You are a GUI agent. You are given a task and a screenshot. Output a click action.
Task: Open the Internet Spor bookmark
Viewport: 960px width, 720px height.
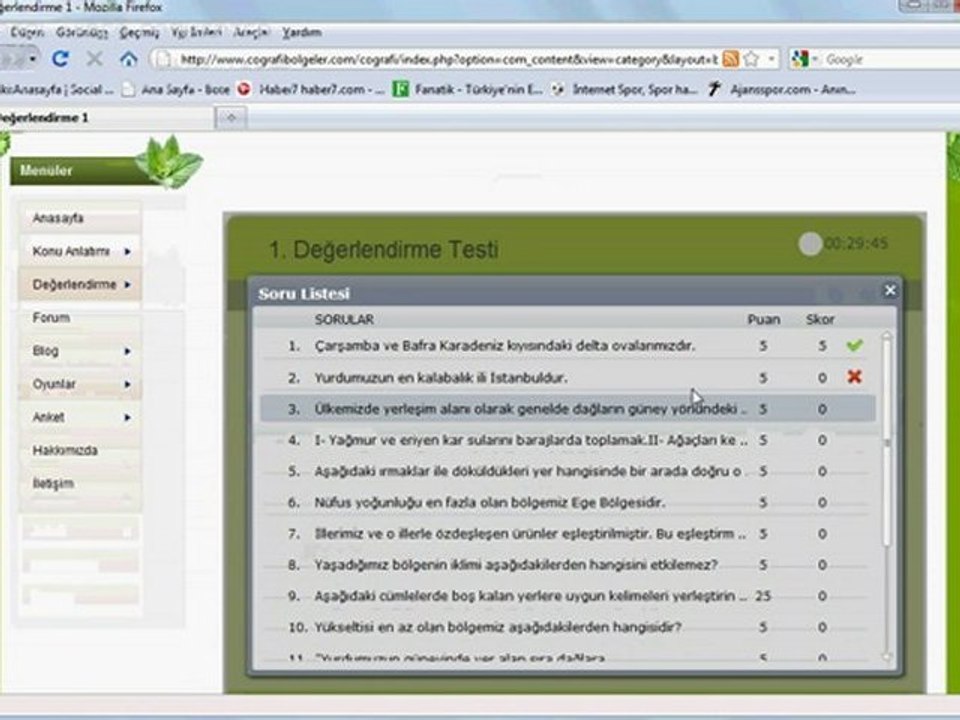[624, 89]
